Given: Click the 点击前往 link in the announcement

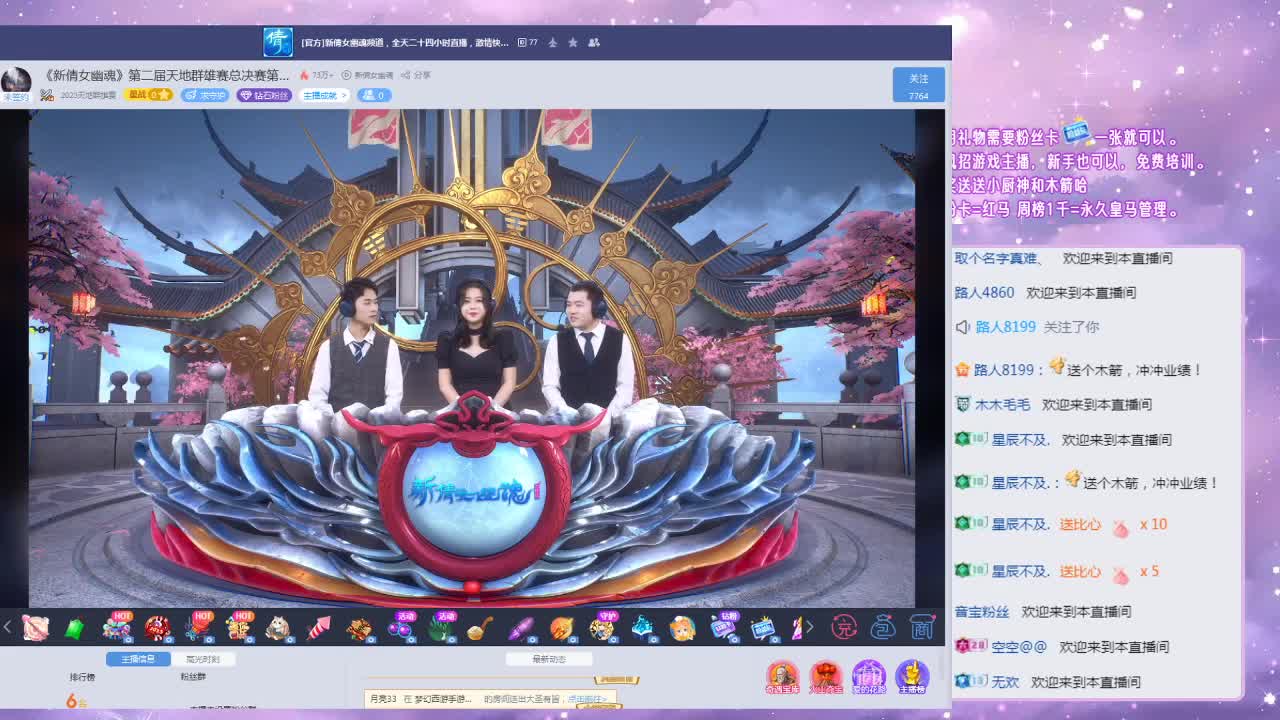Looking at the screenshot, I should (587, 699).
